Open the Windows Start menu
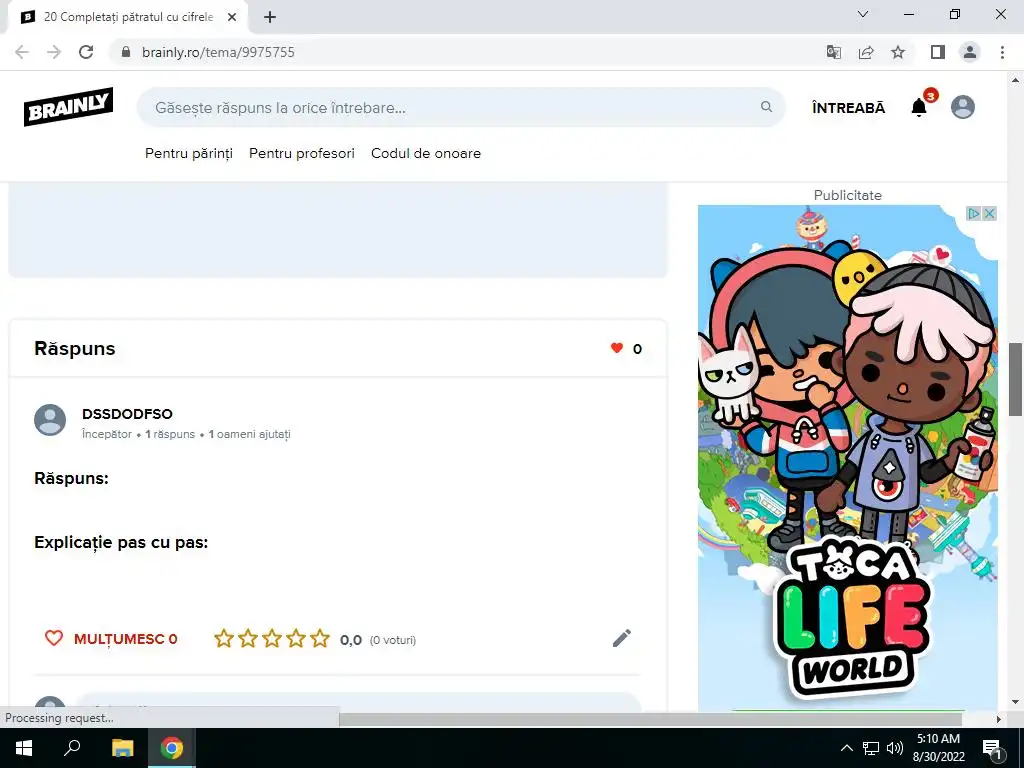Viewport: 1024px width, 768px height. [24, 748]
